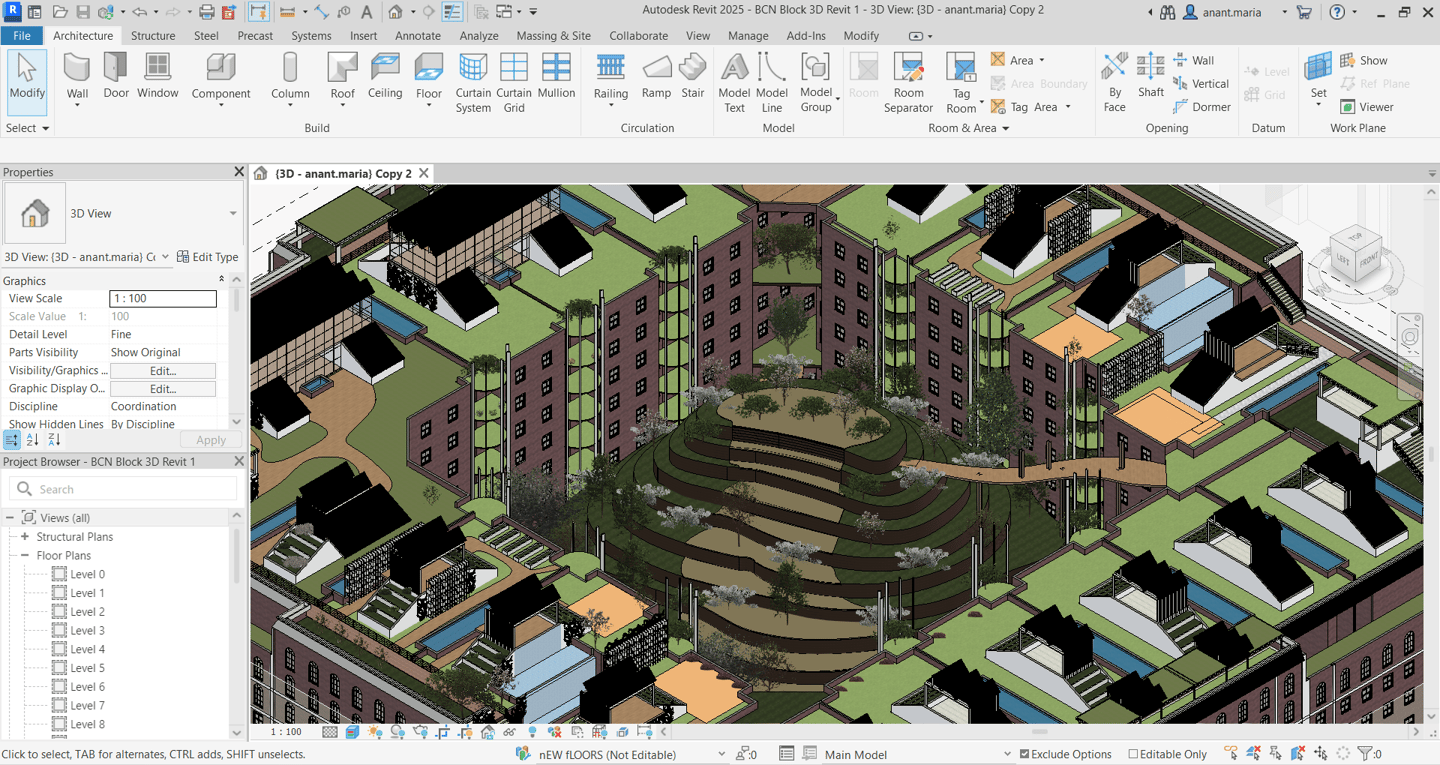Click the Project Browser search field
The image size is (1440, 765).
click(x=123, y=489)
